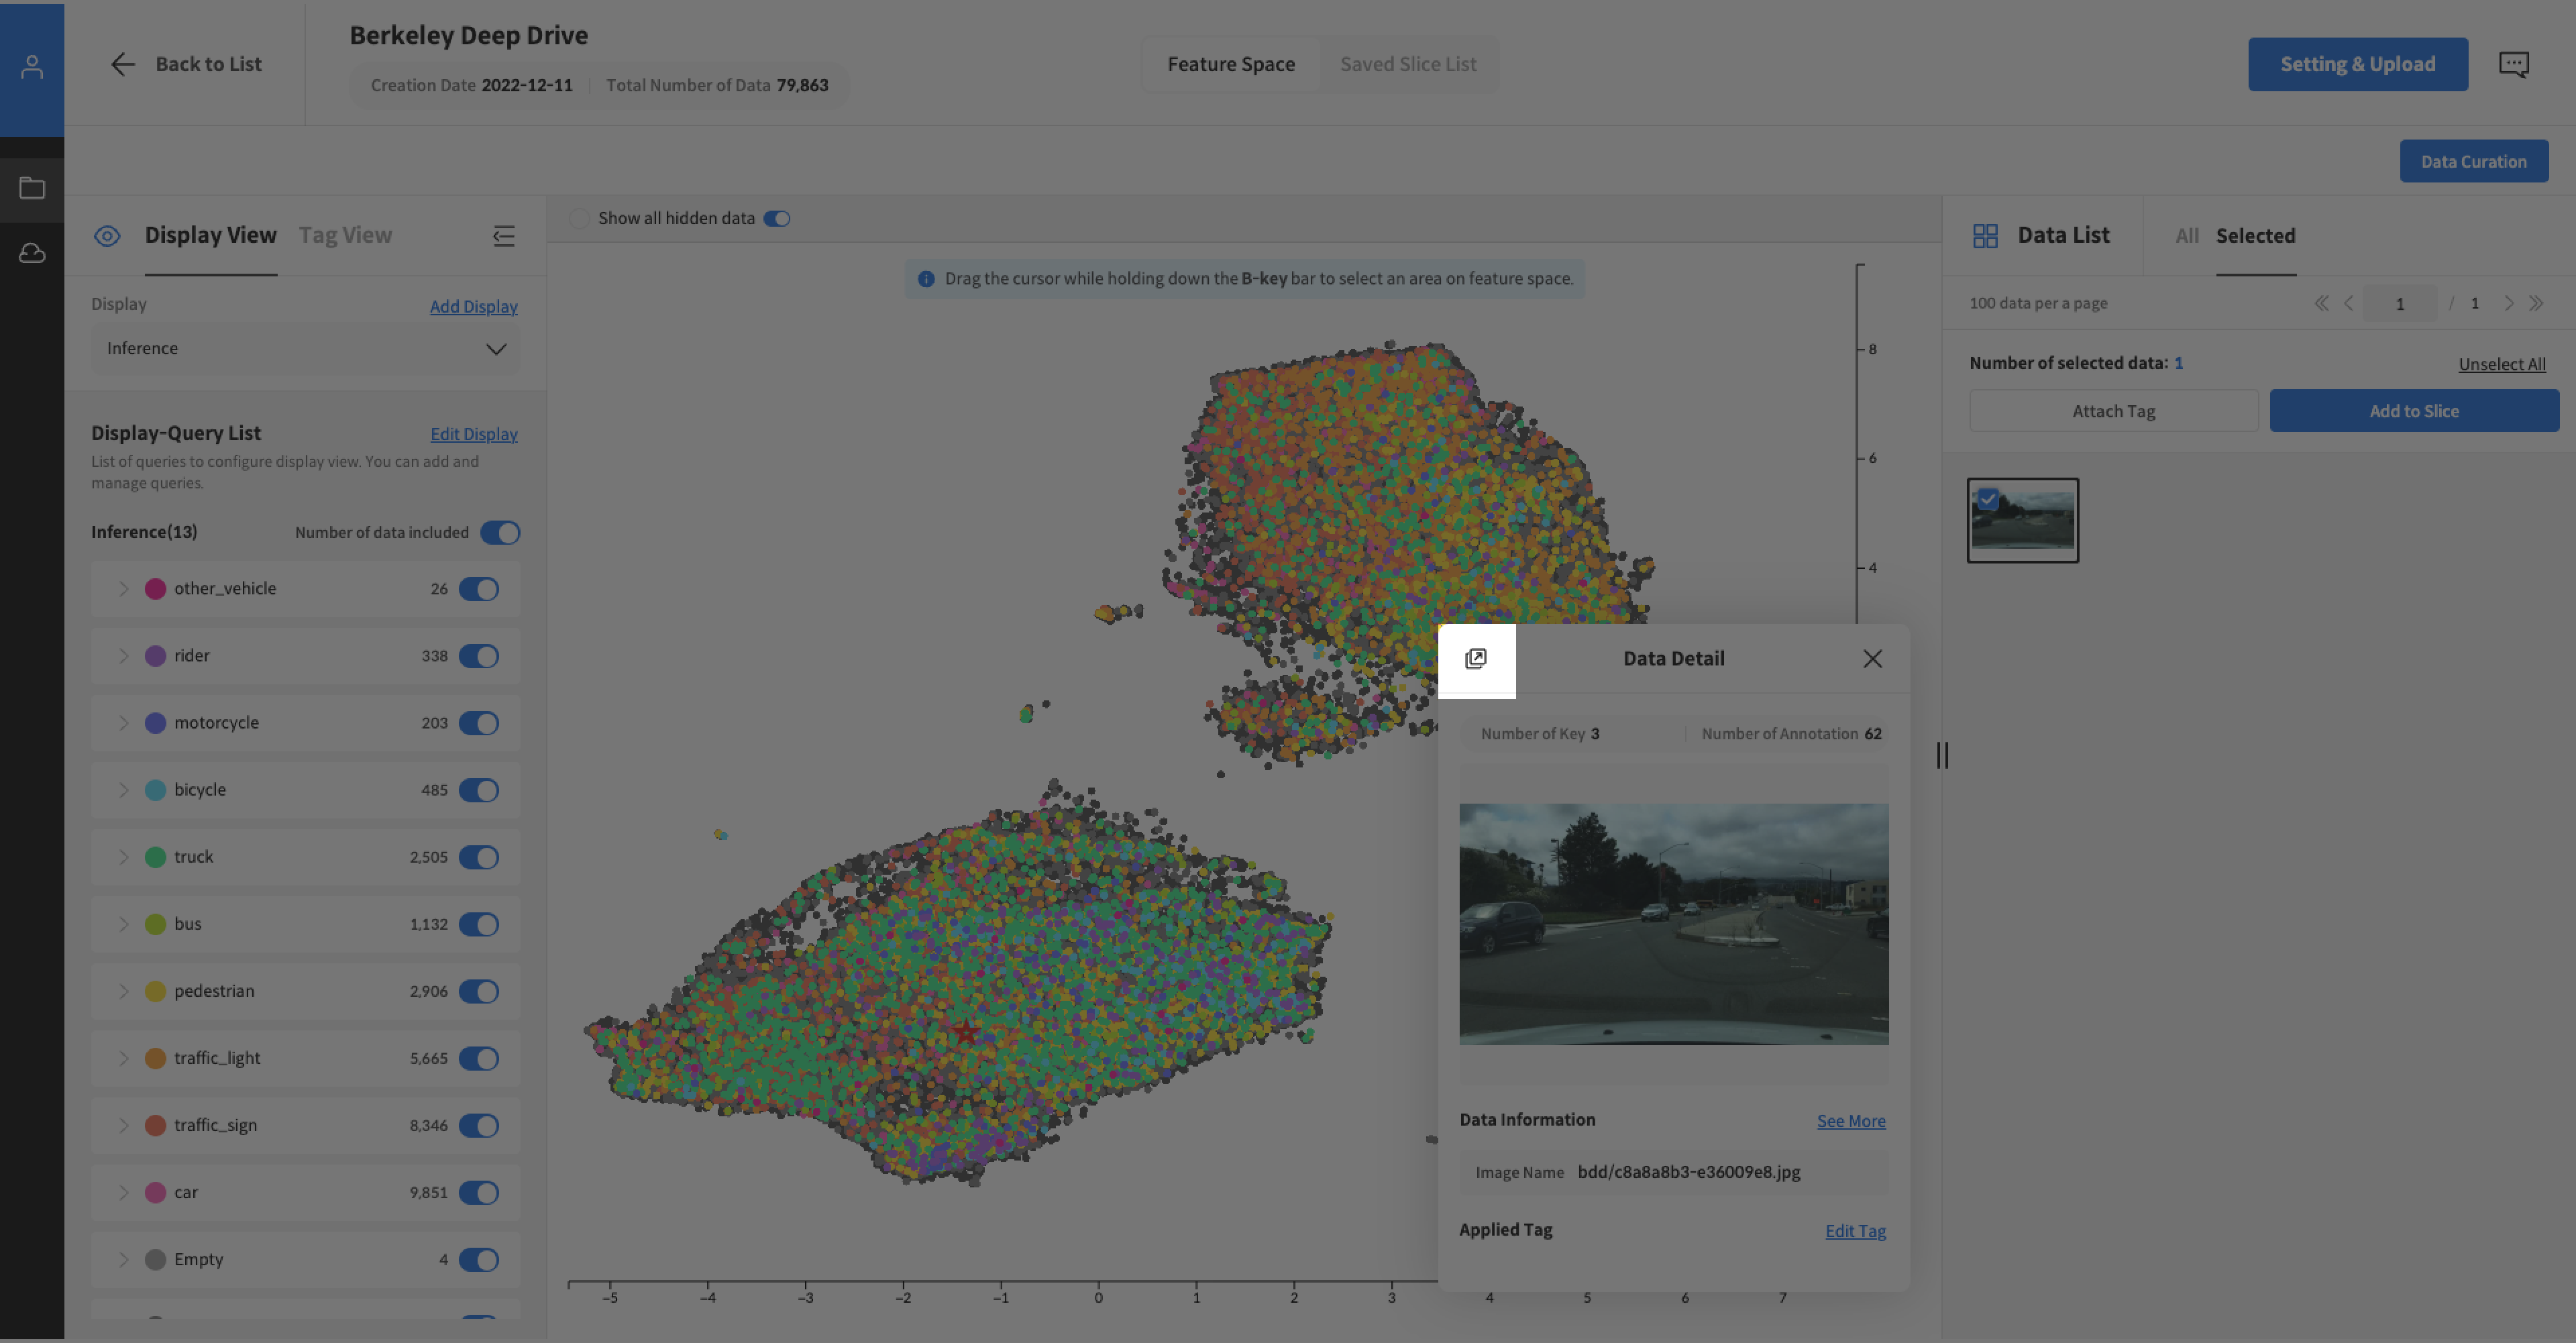Toggle Number of data included switch
The width and height of the screenshot is (2576, 1343).
(500, 532)
